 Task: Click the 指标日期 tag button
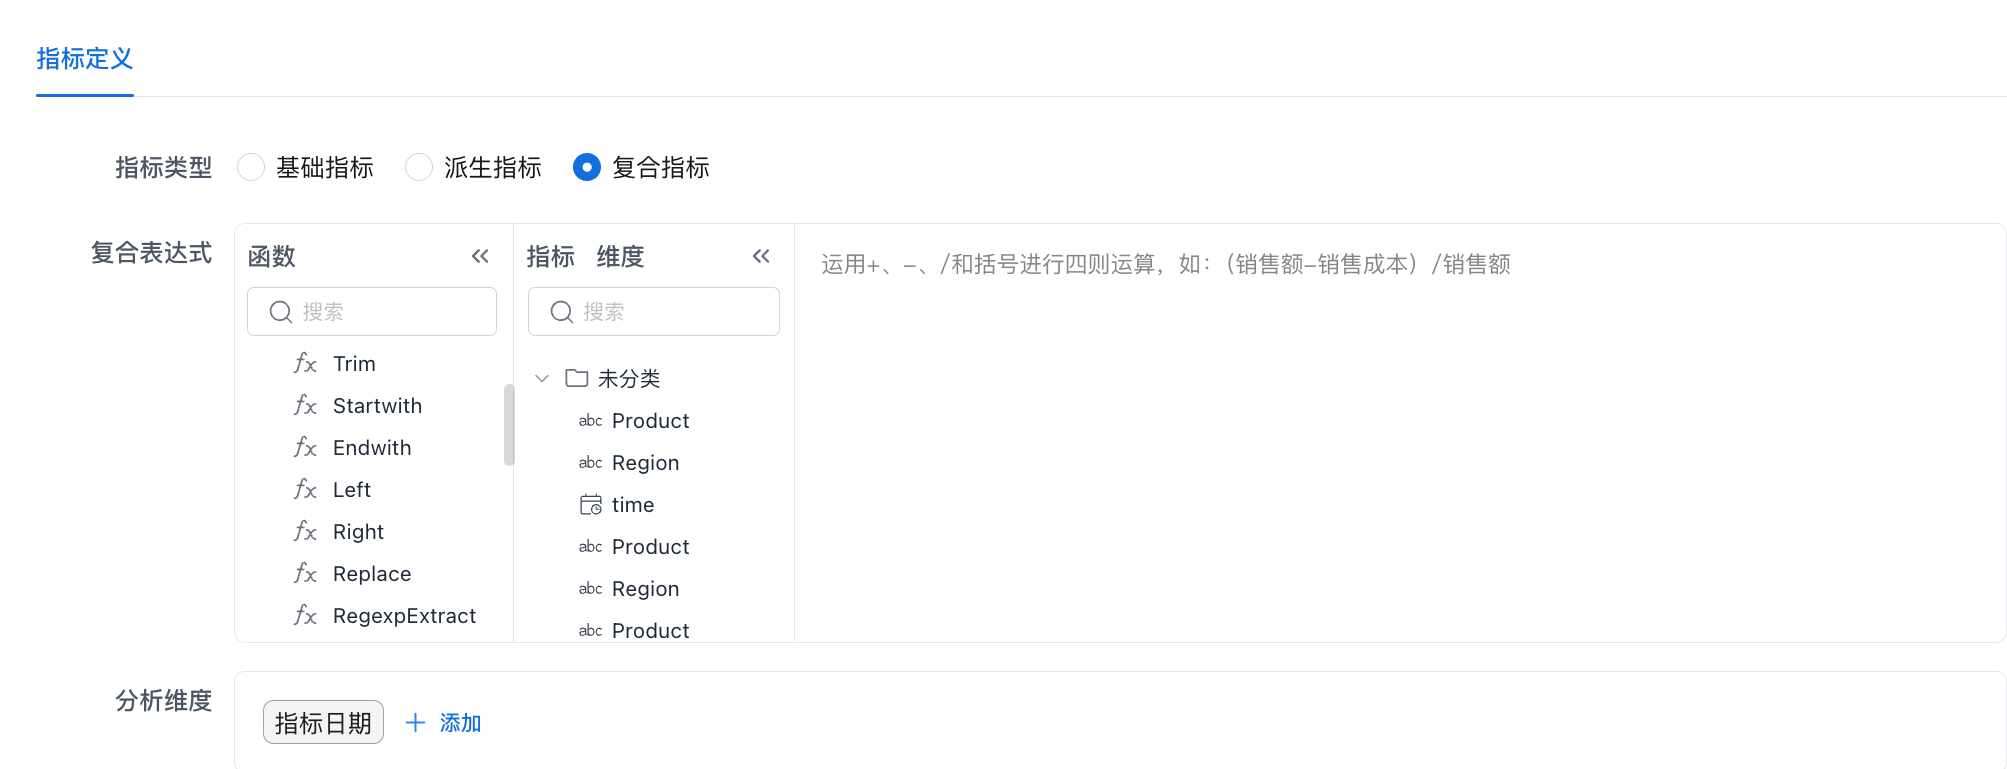[x=323, y=723]
